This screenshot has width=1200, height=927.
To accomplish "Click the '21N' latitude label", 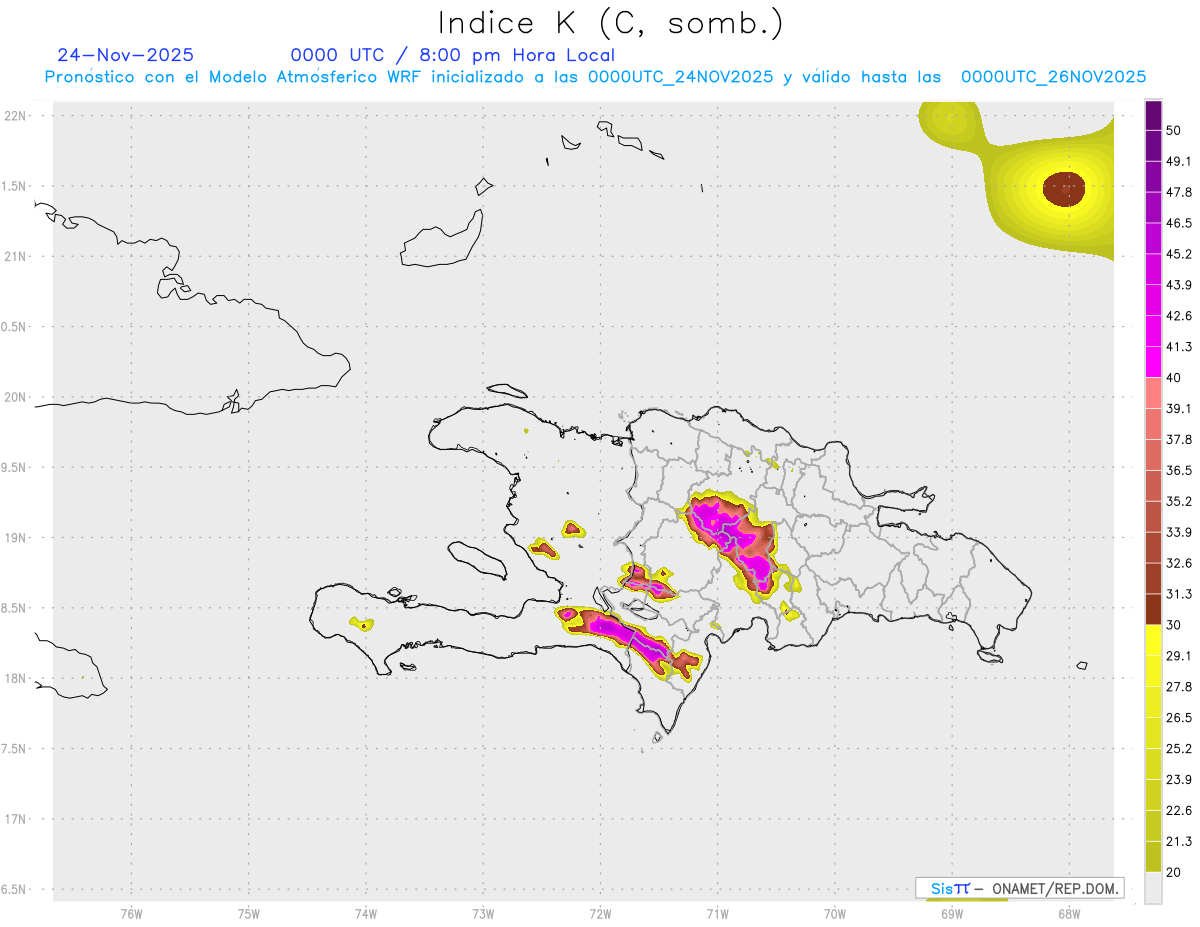I will coord(16,256).
